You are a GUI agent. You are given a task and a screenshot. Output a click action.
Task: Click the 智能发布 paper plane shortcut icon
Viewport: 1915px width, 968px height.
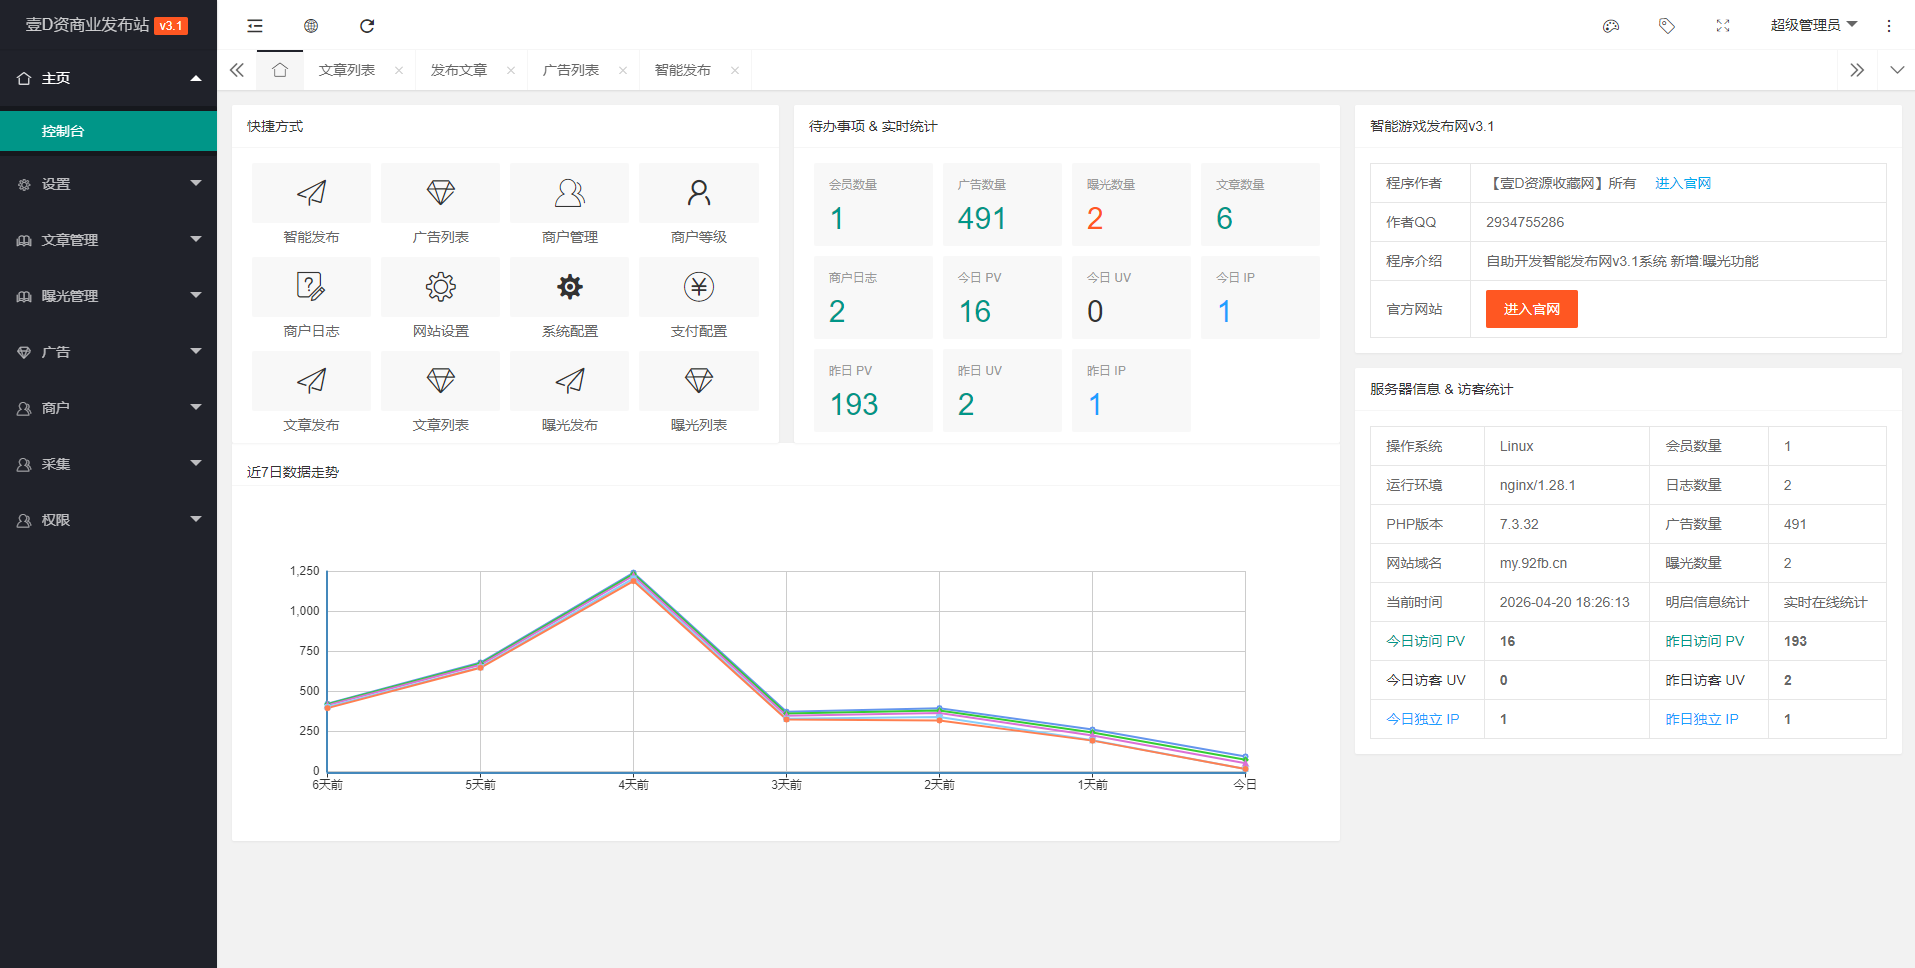(311, 193)
